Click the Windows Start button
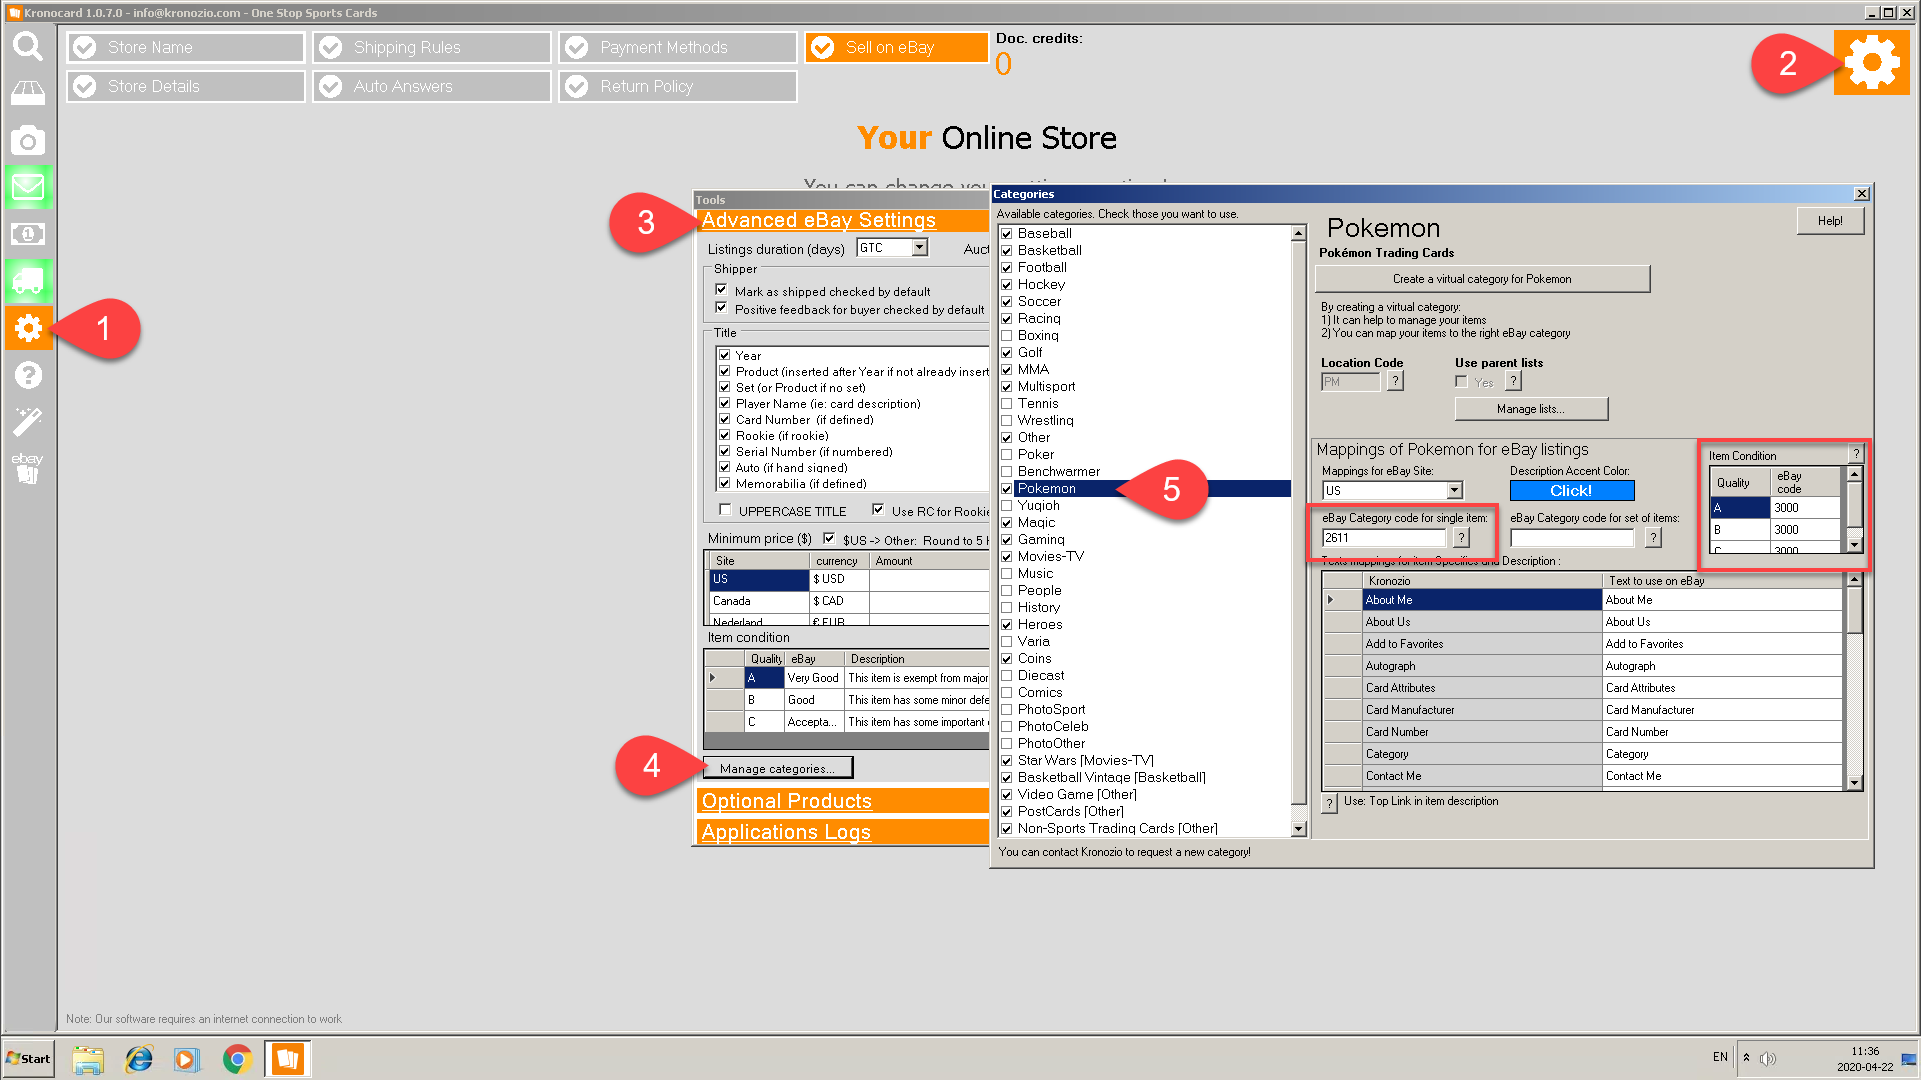The width and height of the screenshot is (1921, 1080). 28,1059
